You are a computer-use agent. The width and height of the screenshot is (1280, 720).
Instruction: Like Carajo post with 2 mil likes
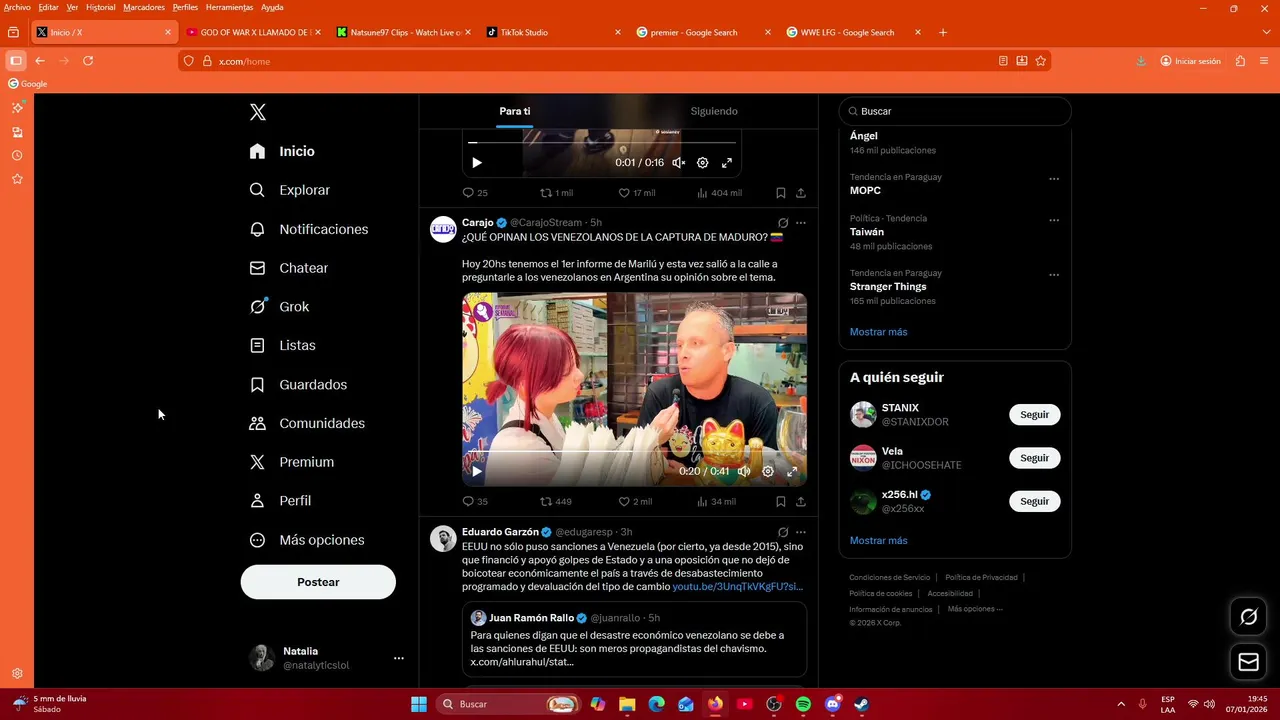pos(635,502)
